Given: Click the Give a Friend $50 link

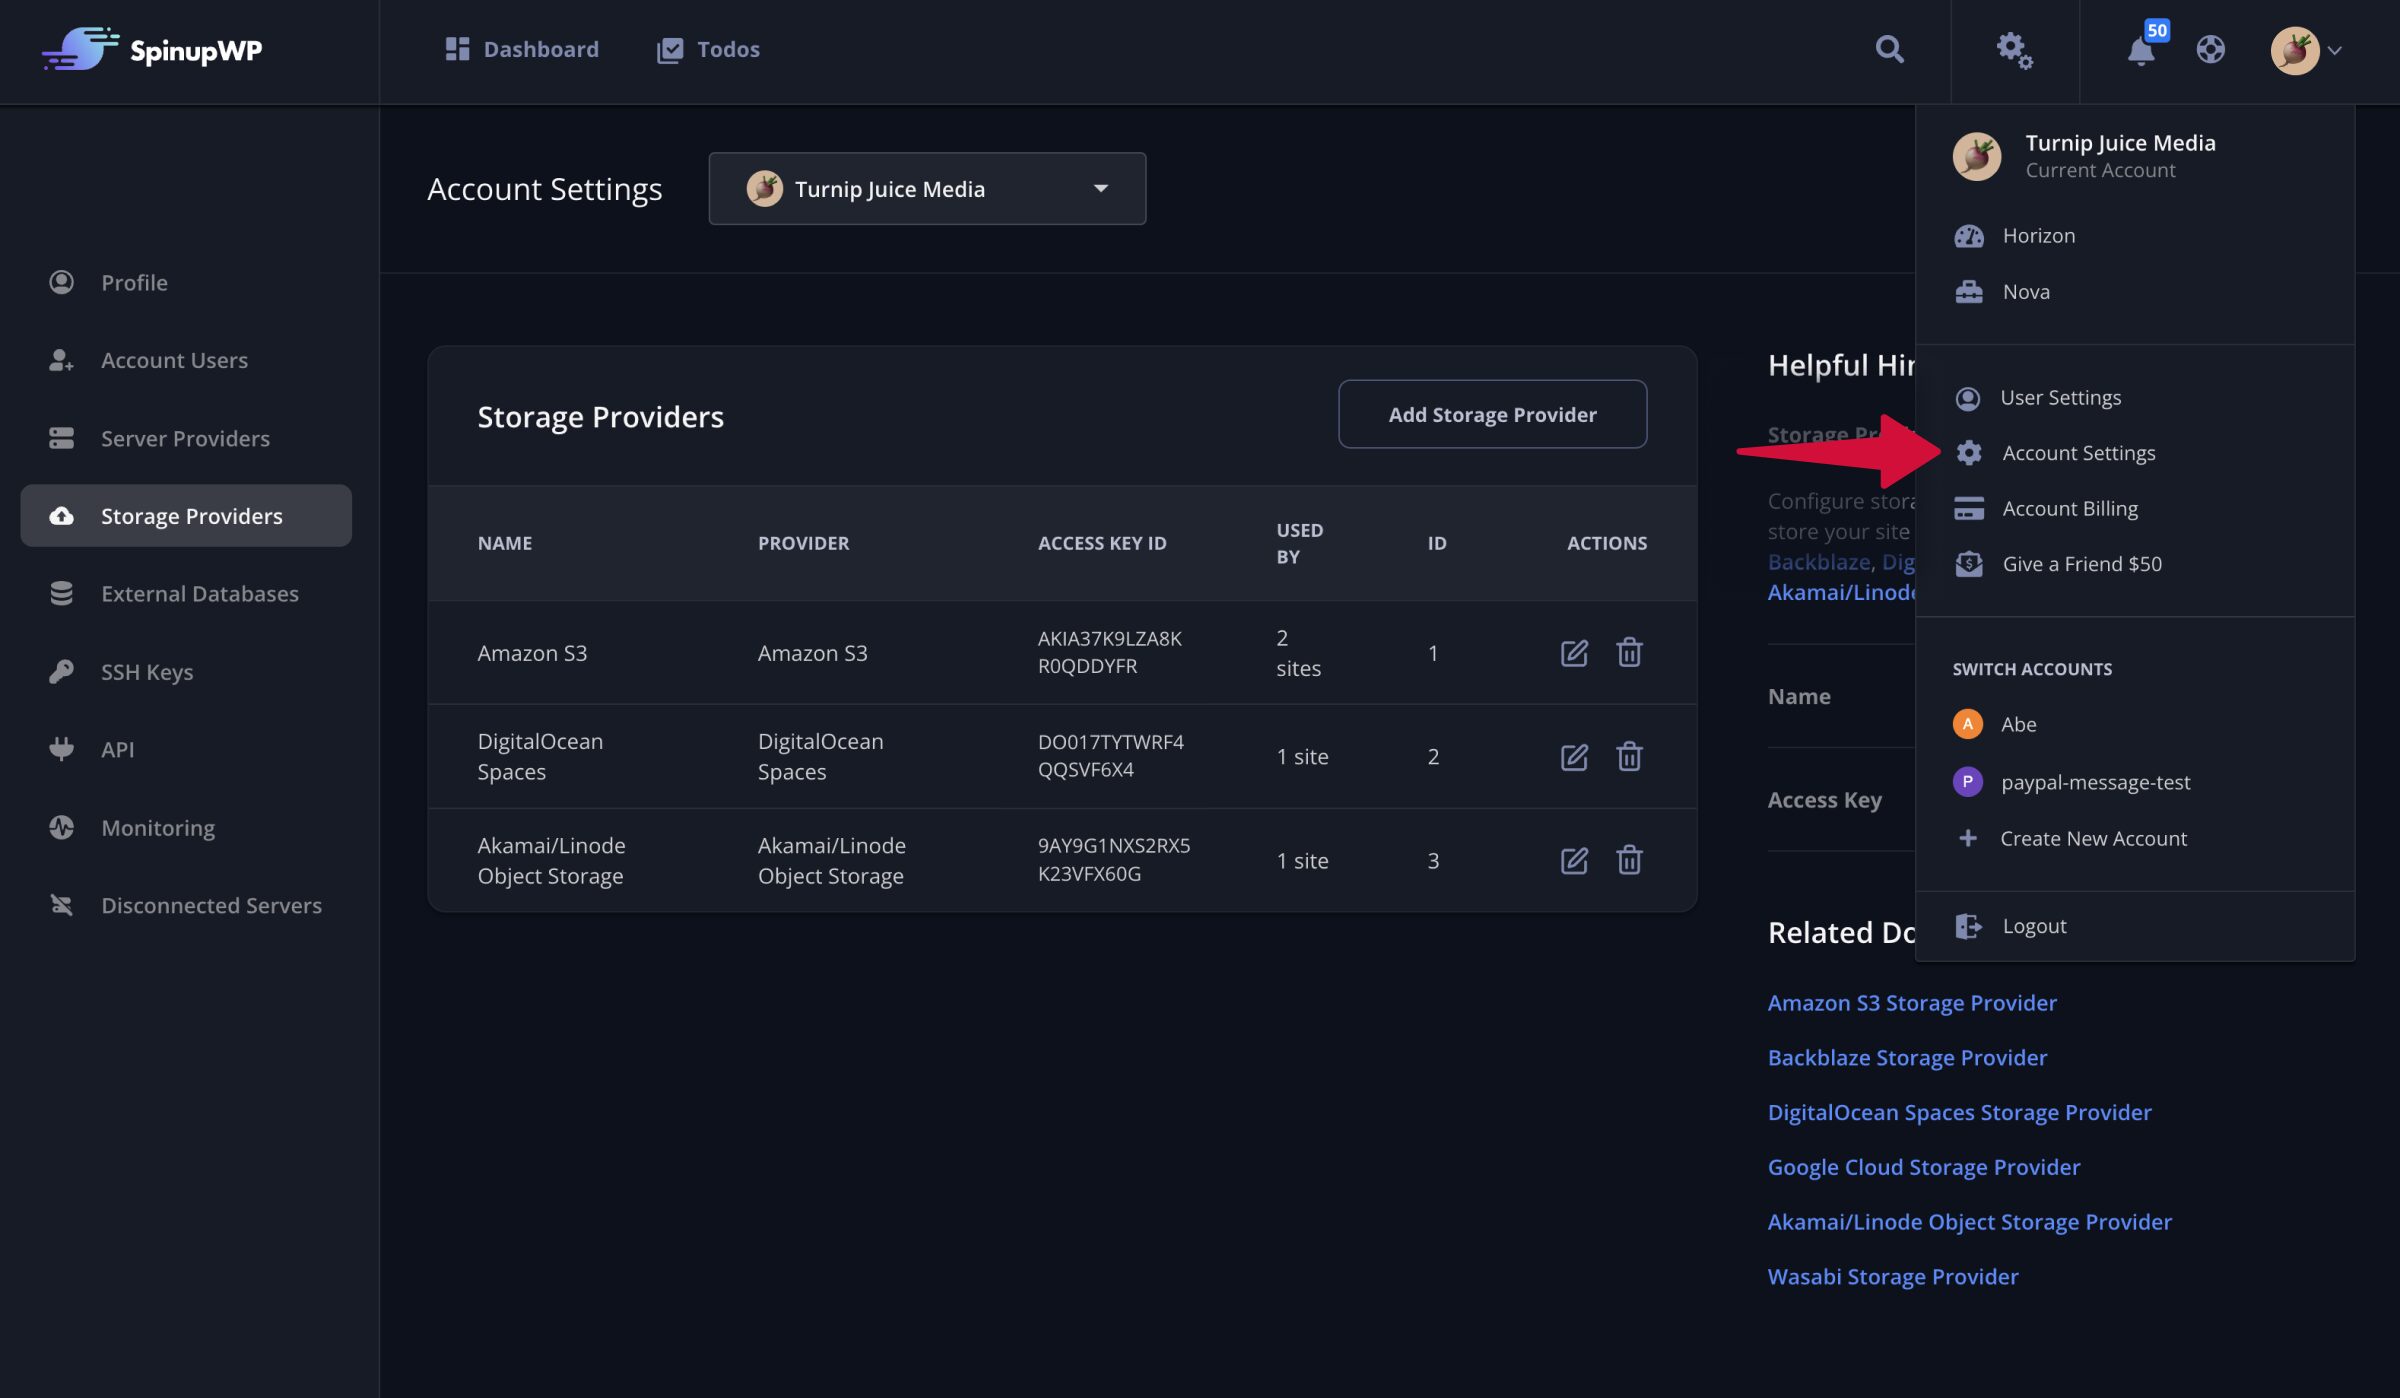Looking at the screenshot, I should coord(2082,563).
